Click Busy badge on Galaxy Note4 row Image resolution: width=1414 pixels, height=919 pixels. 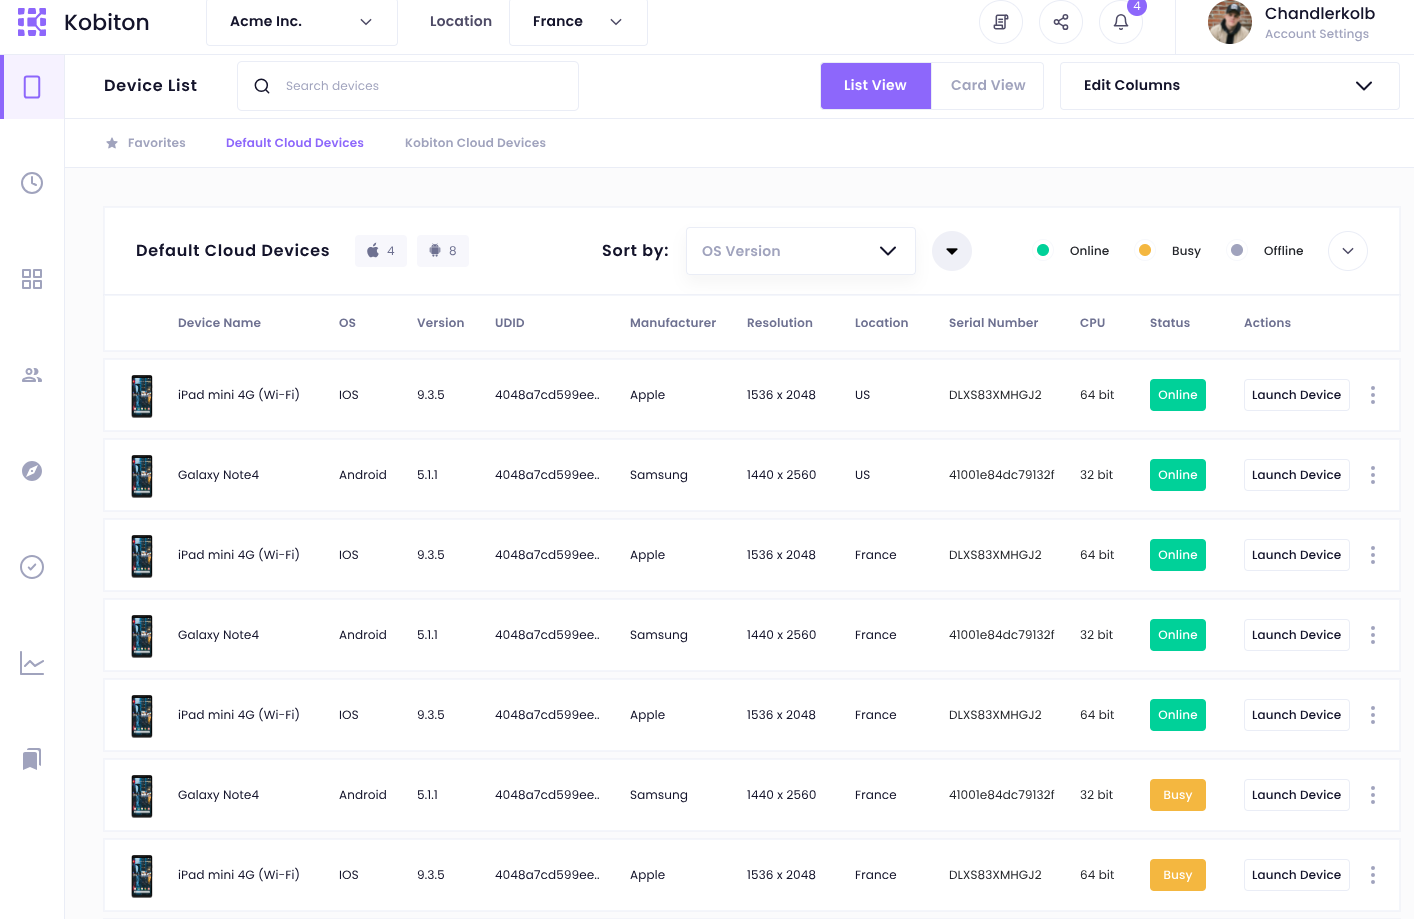pyautogui.click(x=1178, y=795)
